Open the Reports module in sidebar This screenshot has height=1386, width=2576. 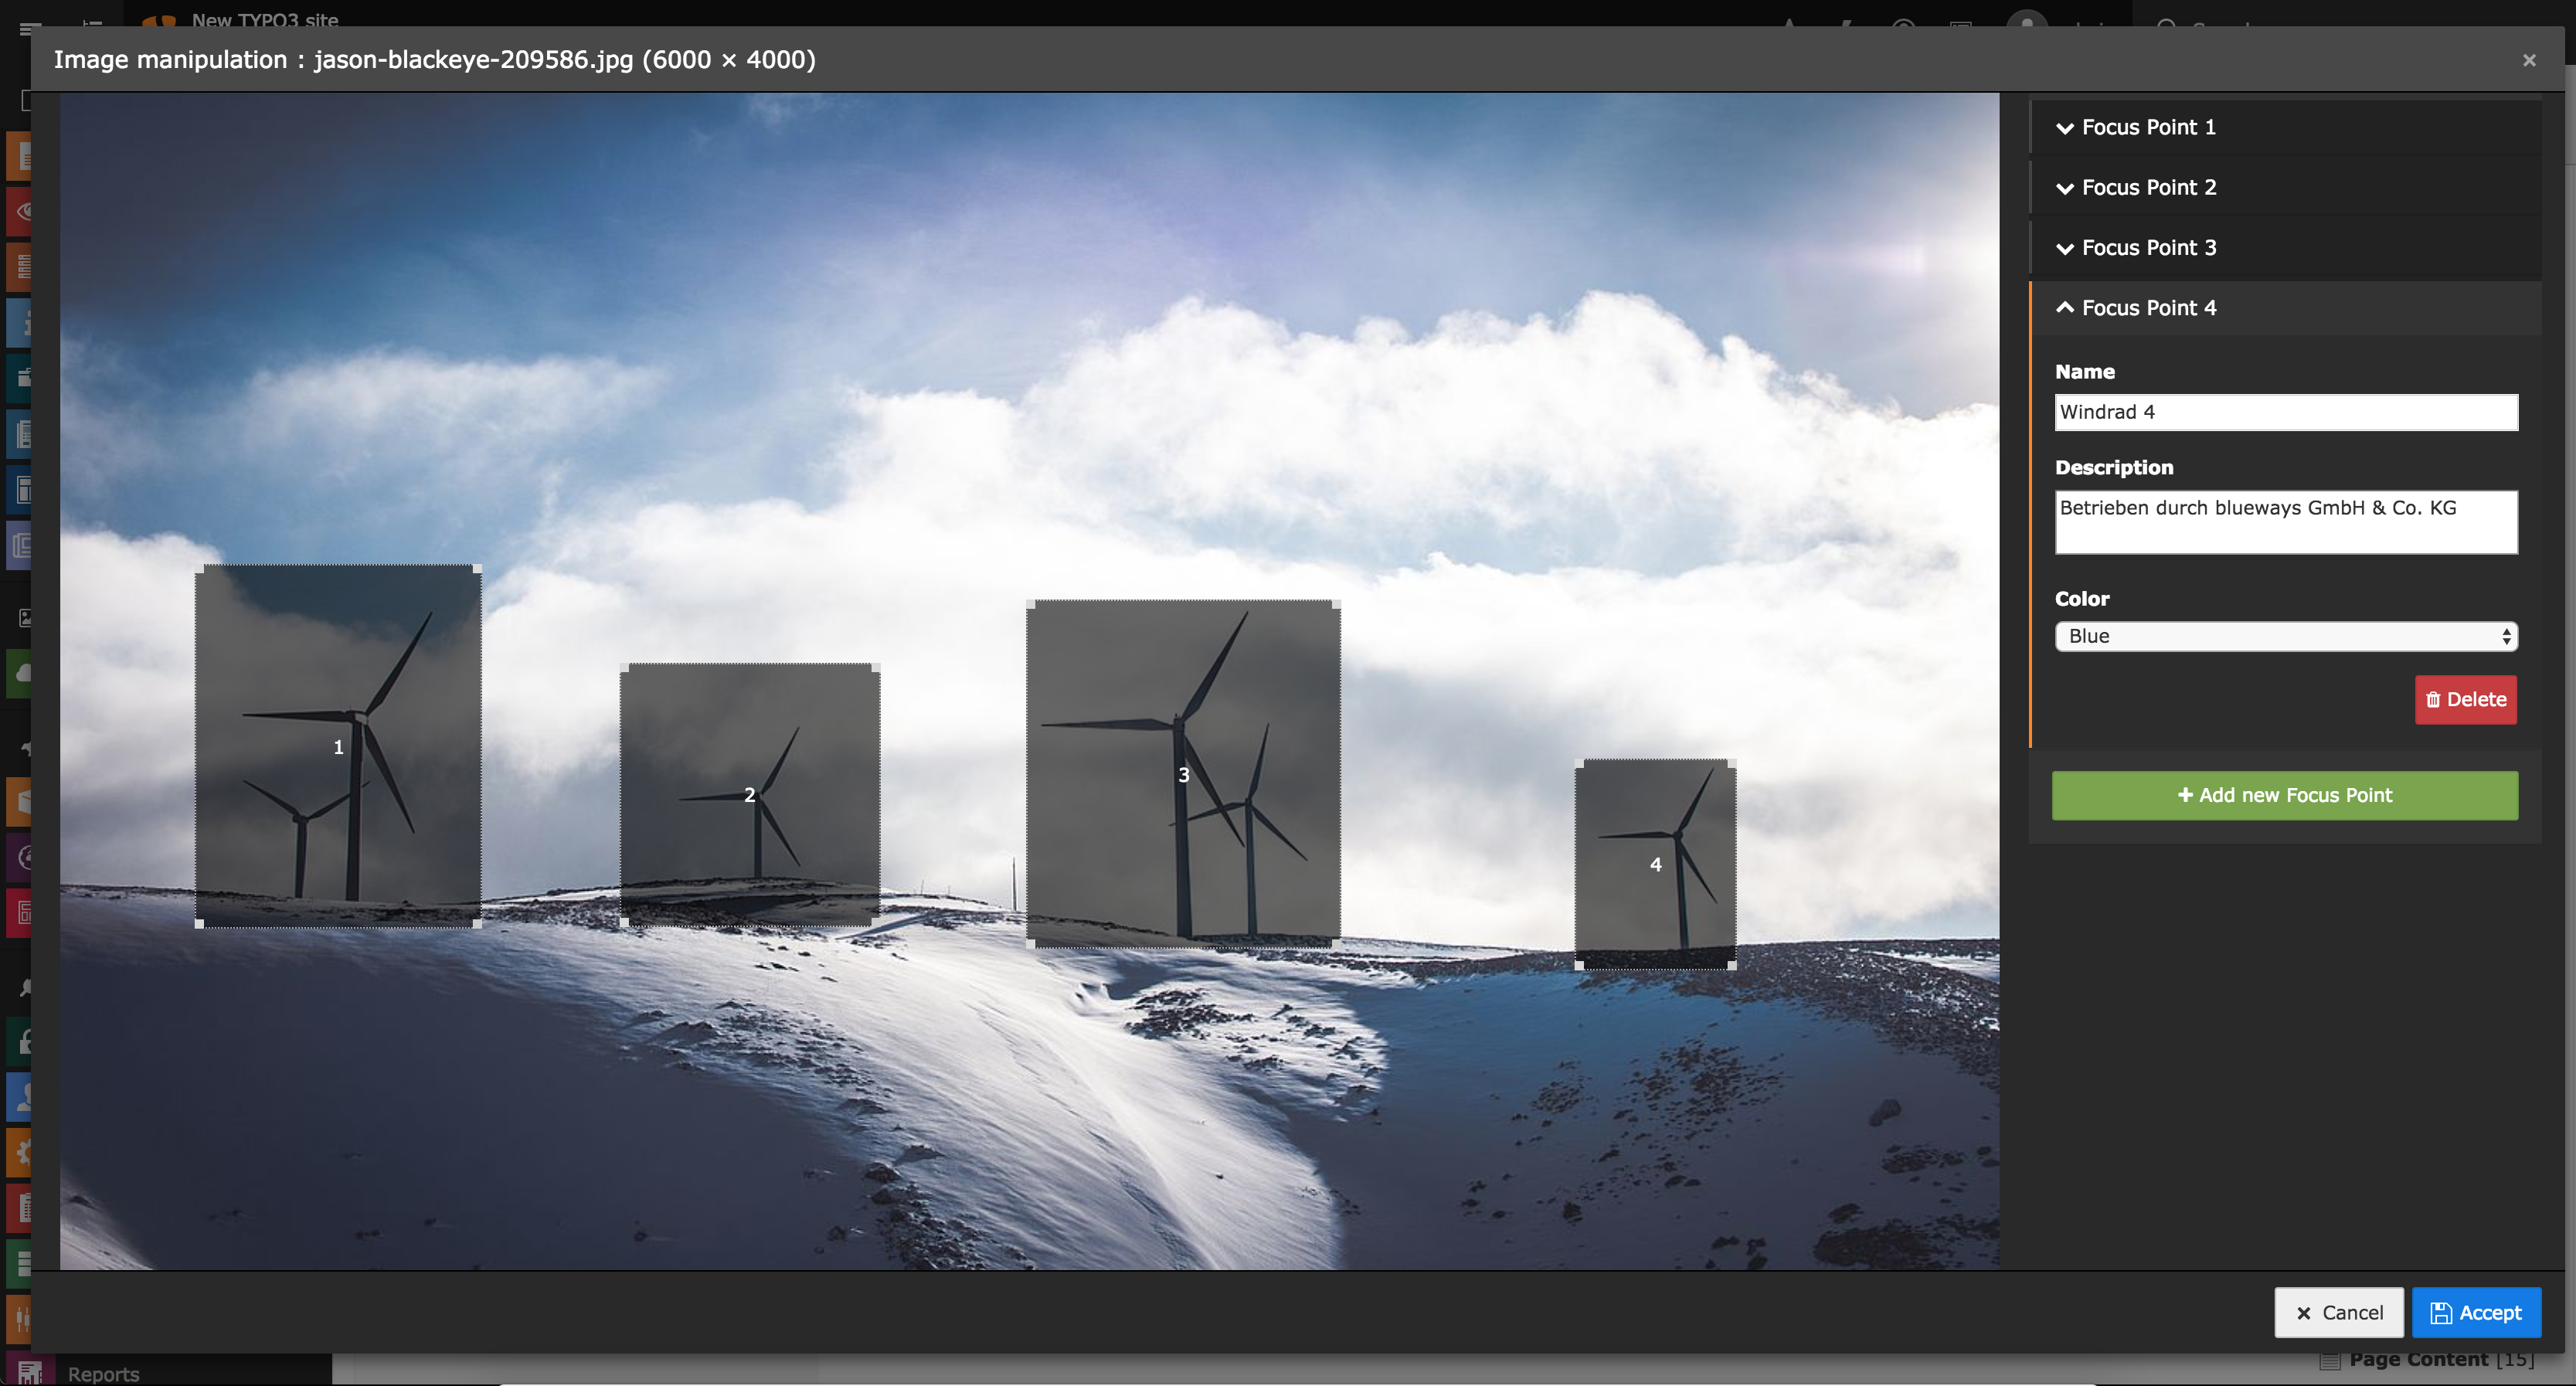click(103, 1374)
